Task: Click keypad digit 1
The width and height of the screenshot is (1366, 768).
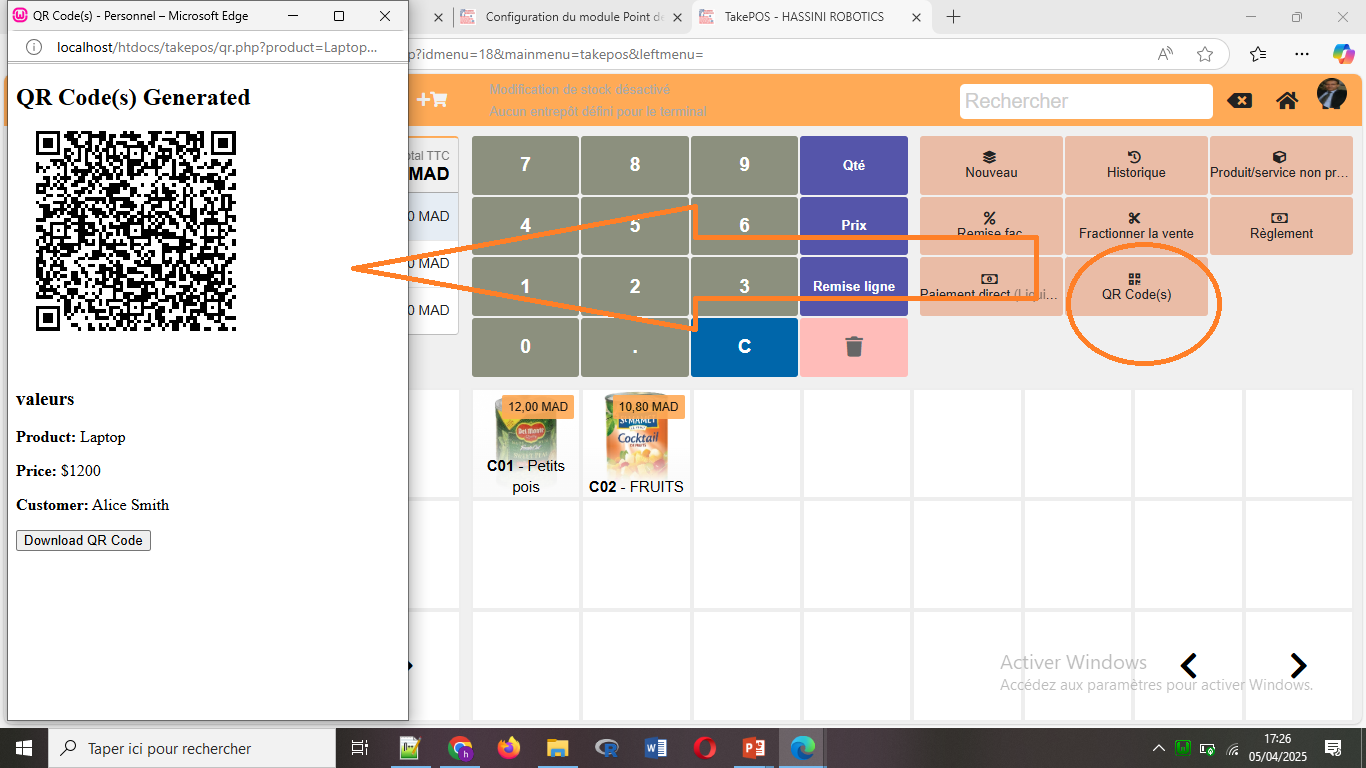Action: click(525, 286)
